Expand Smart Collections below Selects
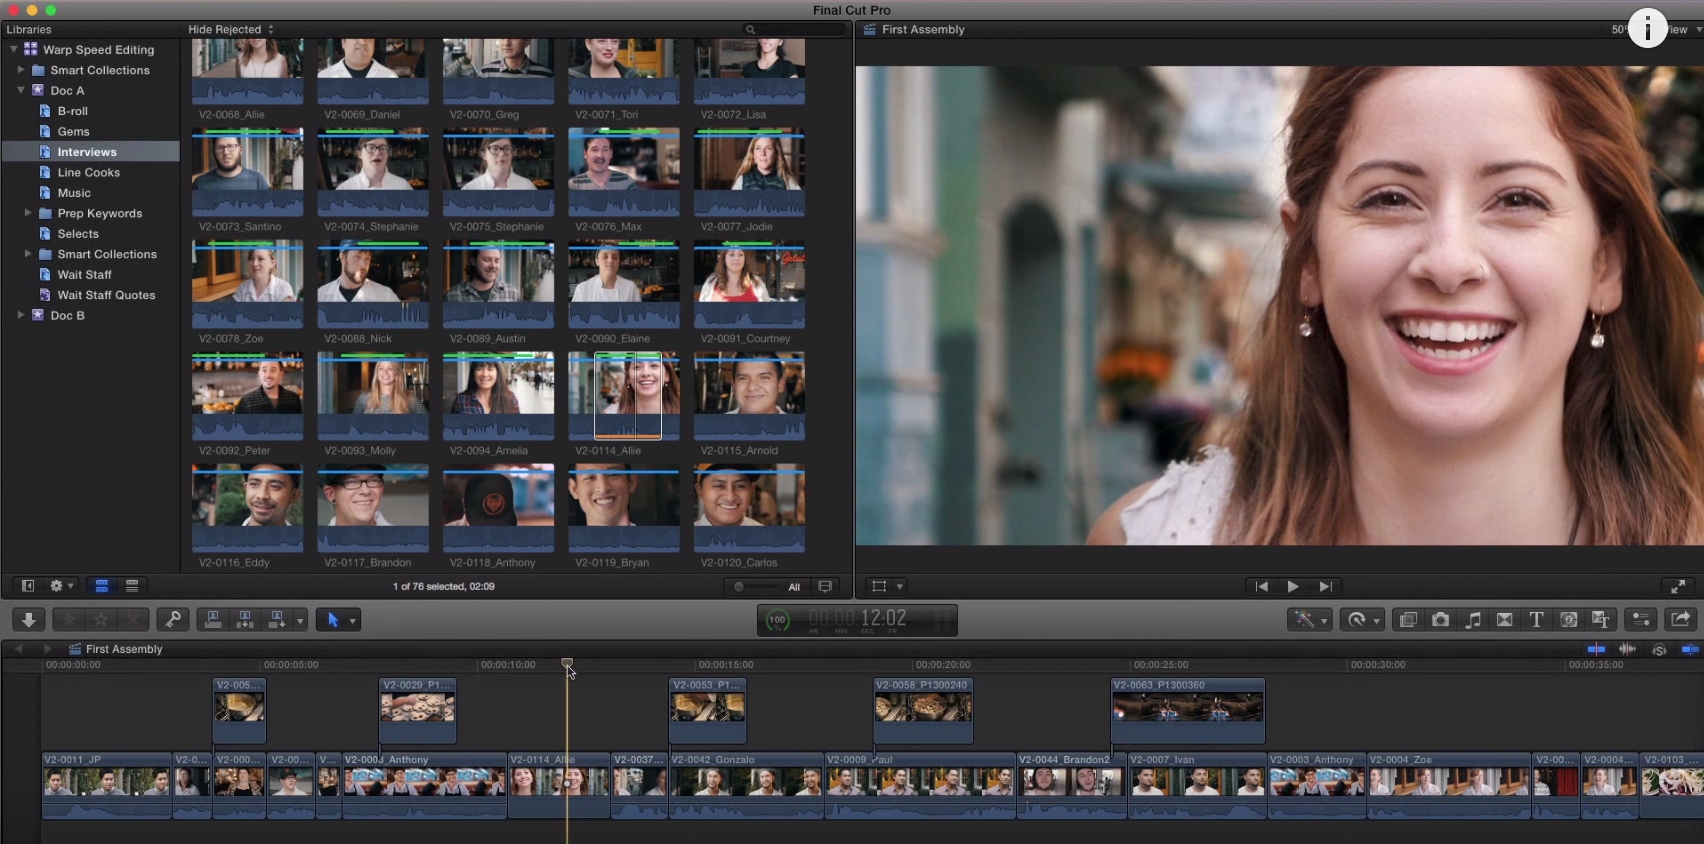 [x=28, y=254]
